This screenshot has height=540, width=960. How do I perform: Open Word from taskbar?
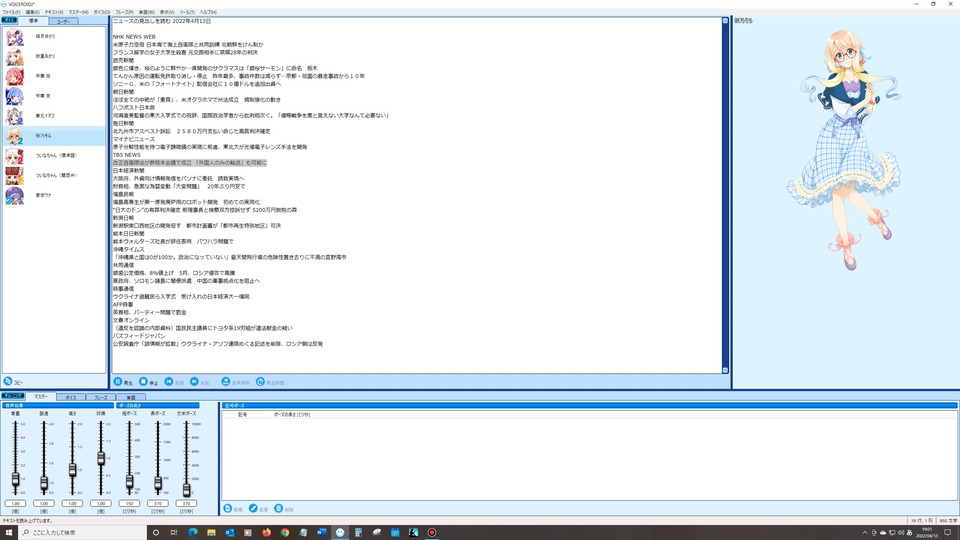point(321,532)
